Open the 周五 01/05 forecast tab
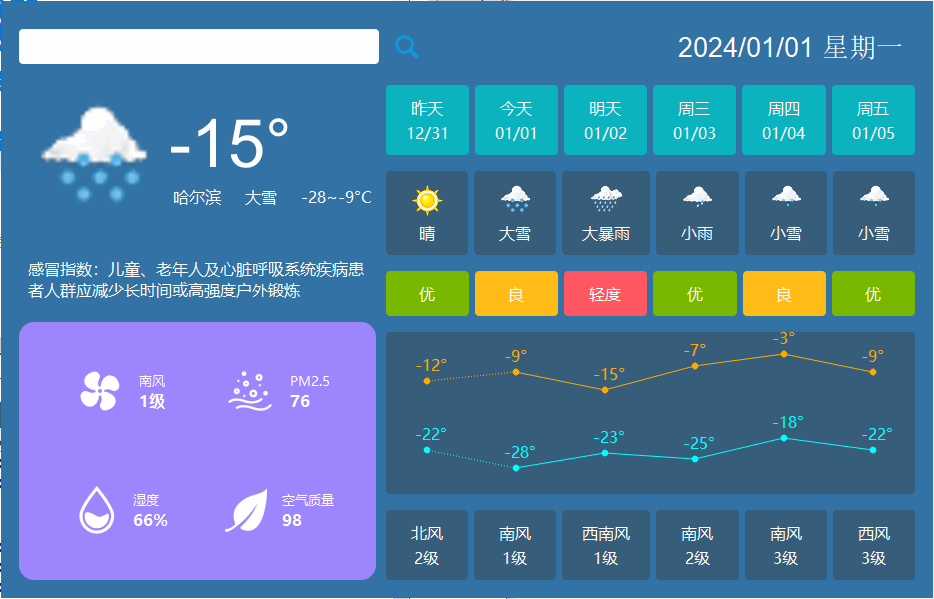Image resolution: width=934 pixels, height=599 pixels. (x=873, y=120)
